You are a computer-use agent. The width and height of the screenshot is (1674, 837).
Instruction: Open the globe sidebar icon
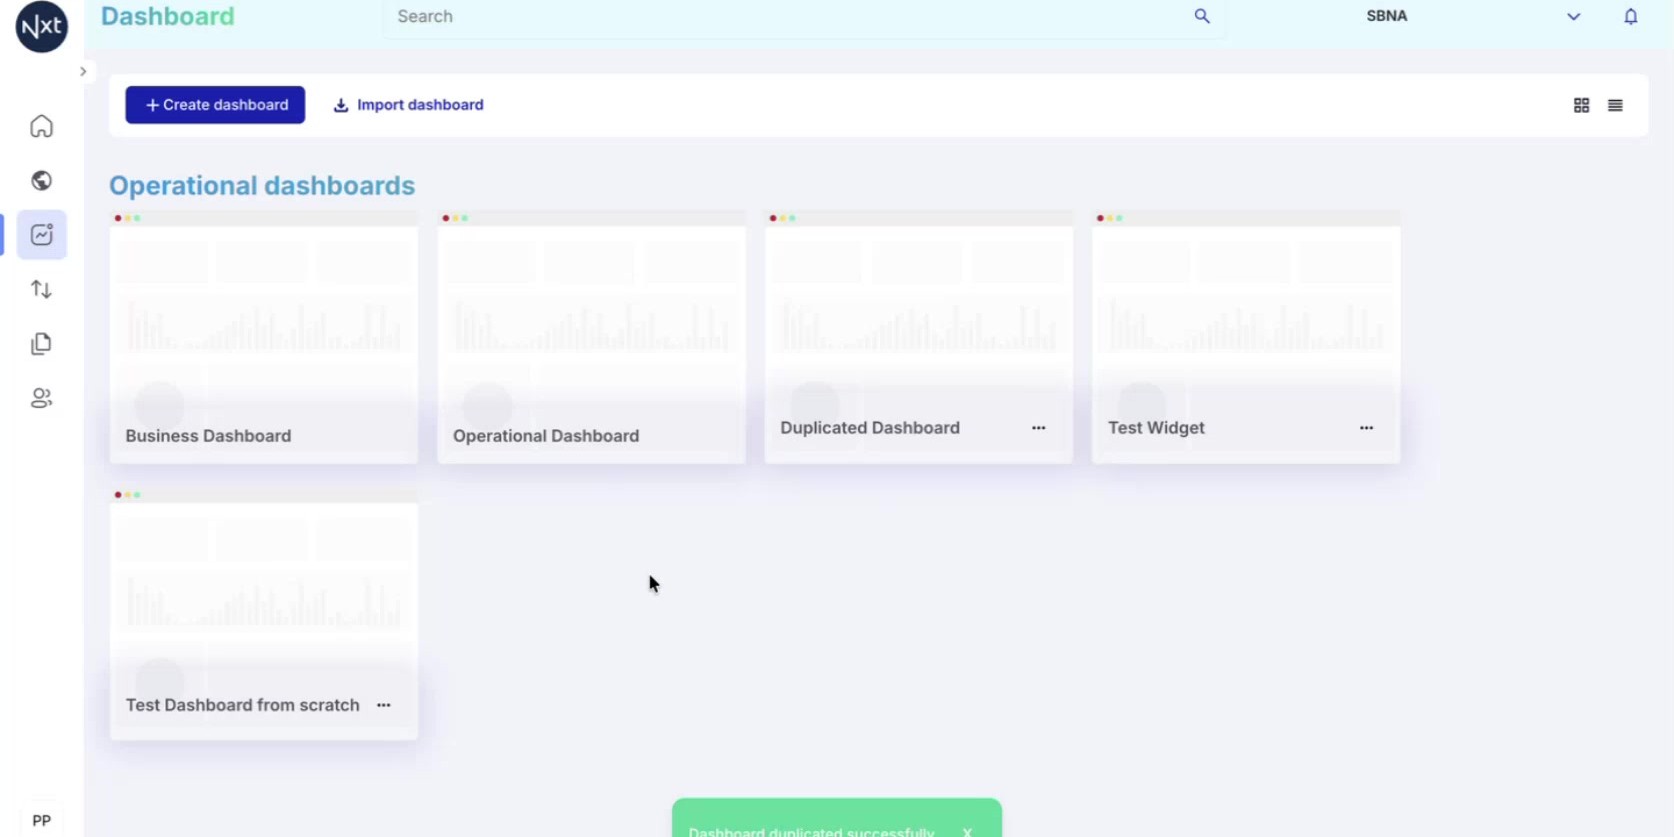pos(42,180)
